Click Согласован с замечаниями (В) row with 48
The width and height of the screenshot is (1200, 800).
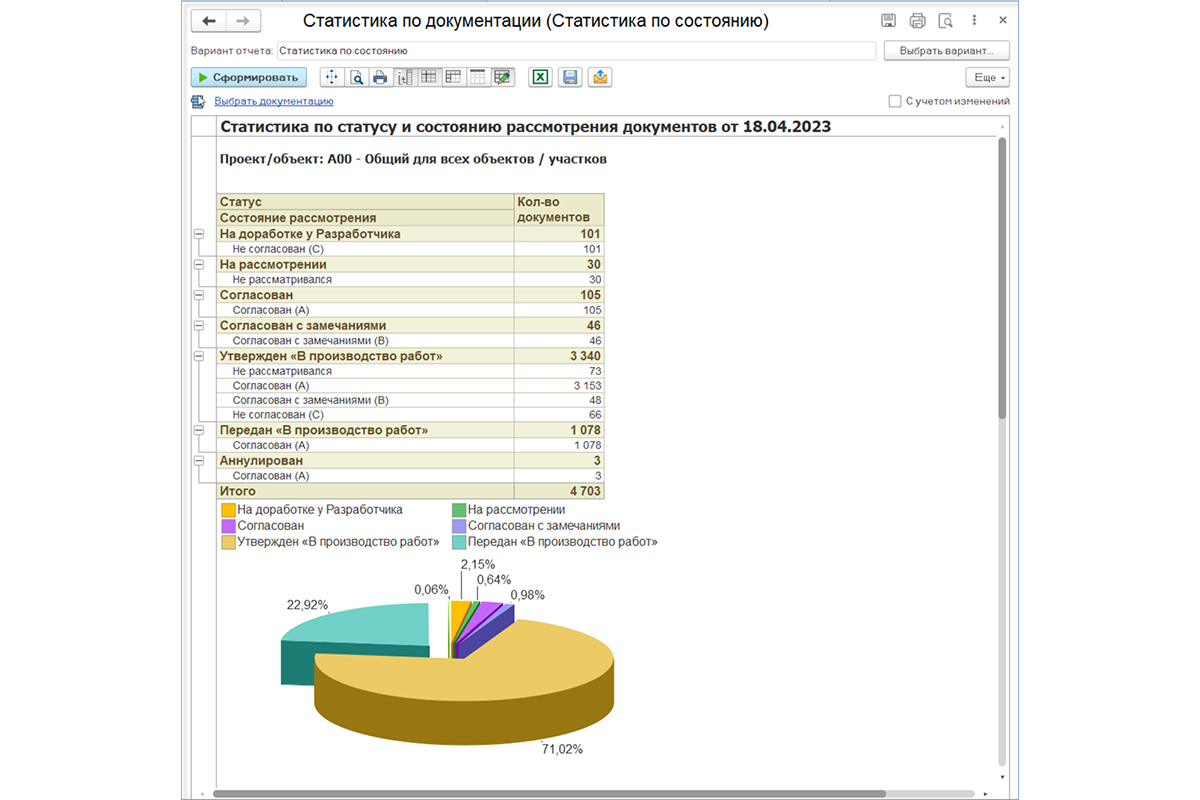(x=410, y=400)
